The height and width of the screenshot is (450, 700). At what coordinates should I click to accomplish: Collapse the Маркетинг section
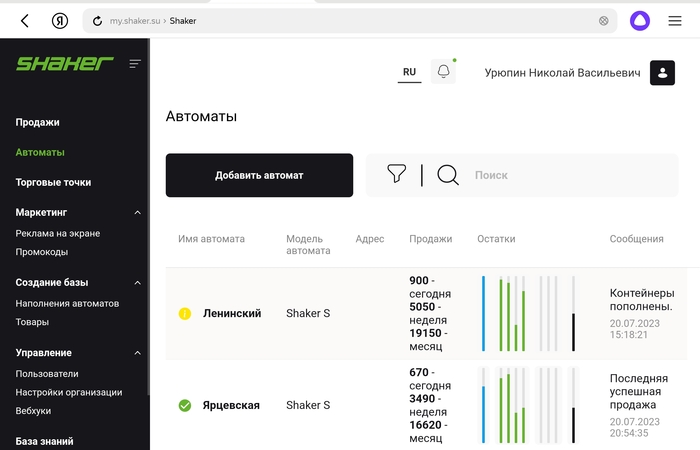click(x=138, y=213)
